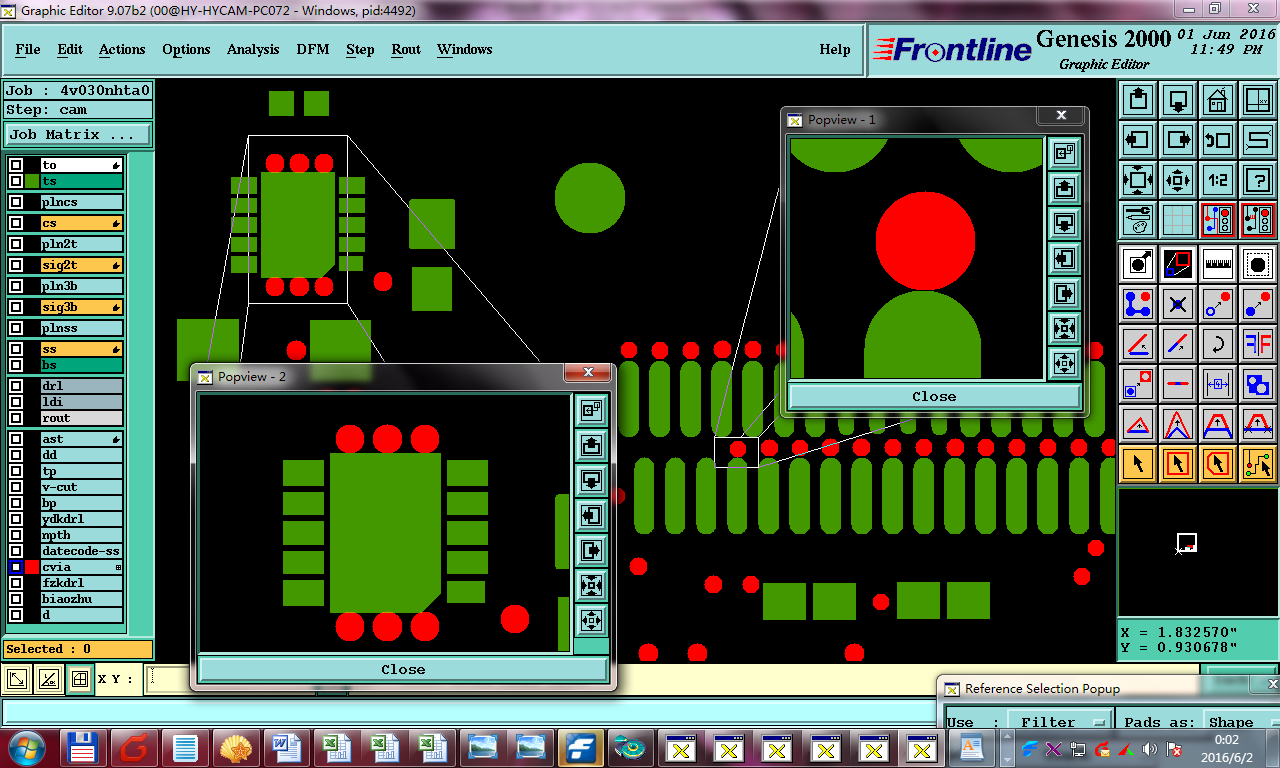Click bottom zoom out icon in Popview - 1
The height and width of the screenshot is (768, 1280).
[1064, 363]
